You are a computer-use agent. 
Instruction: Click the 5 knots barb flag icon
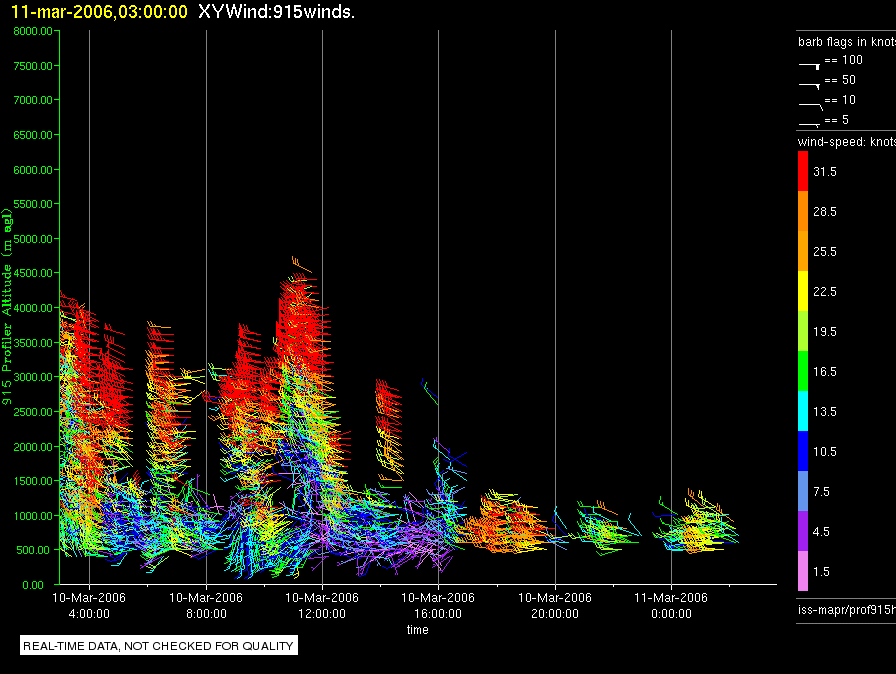click(x=809, y=123)
